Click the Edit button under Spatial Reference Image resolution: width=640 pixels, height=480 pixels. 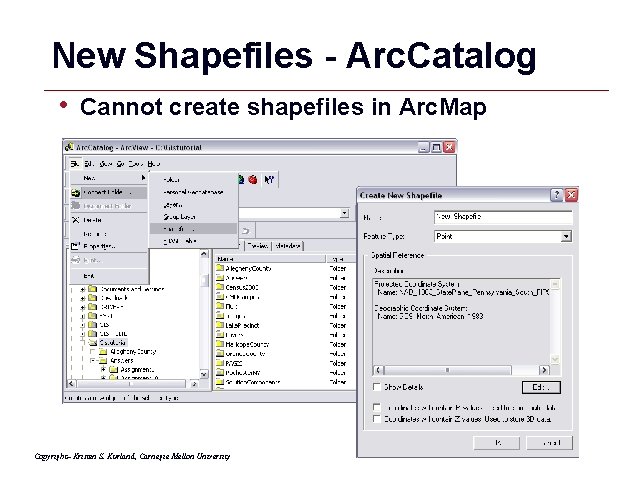pyautogui.click(x=541, y=387)
